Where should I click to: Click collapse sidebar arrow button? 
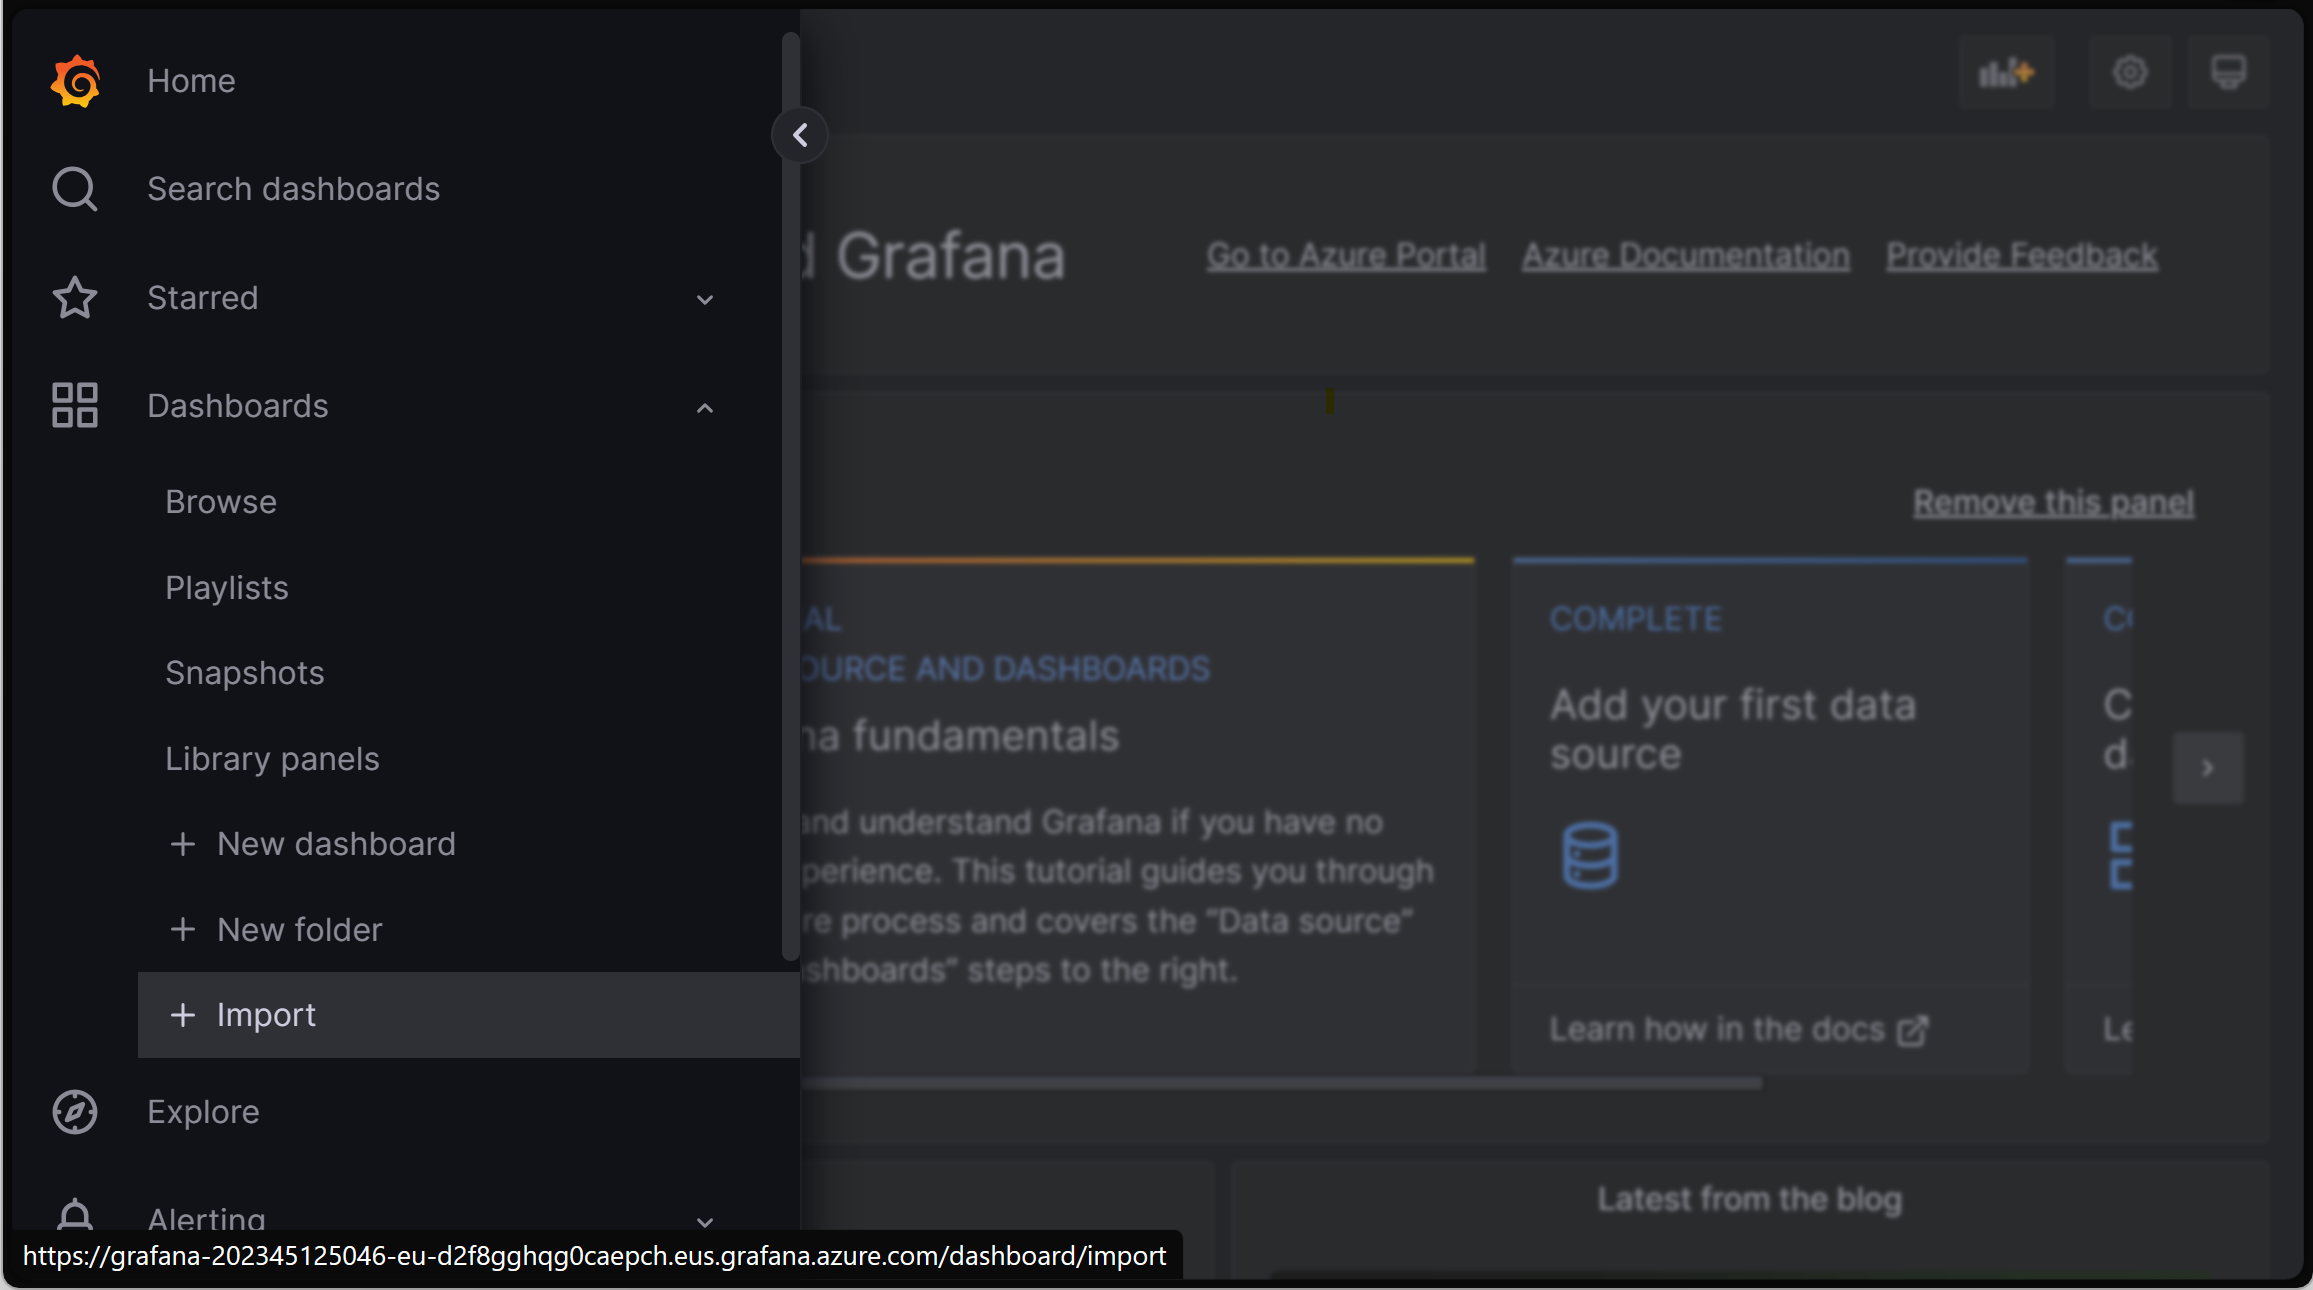point(801,133)
